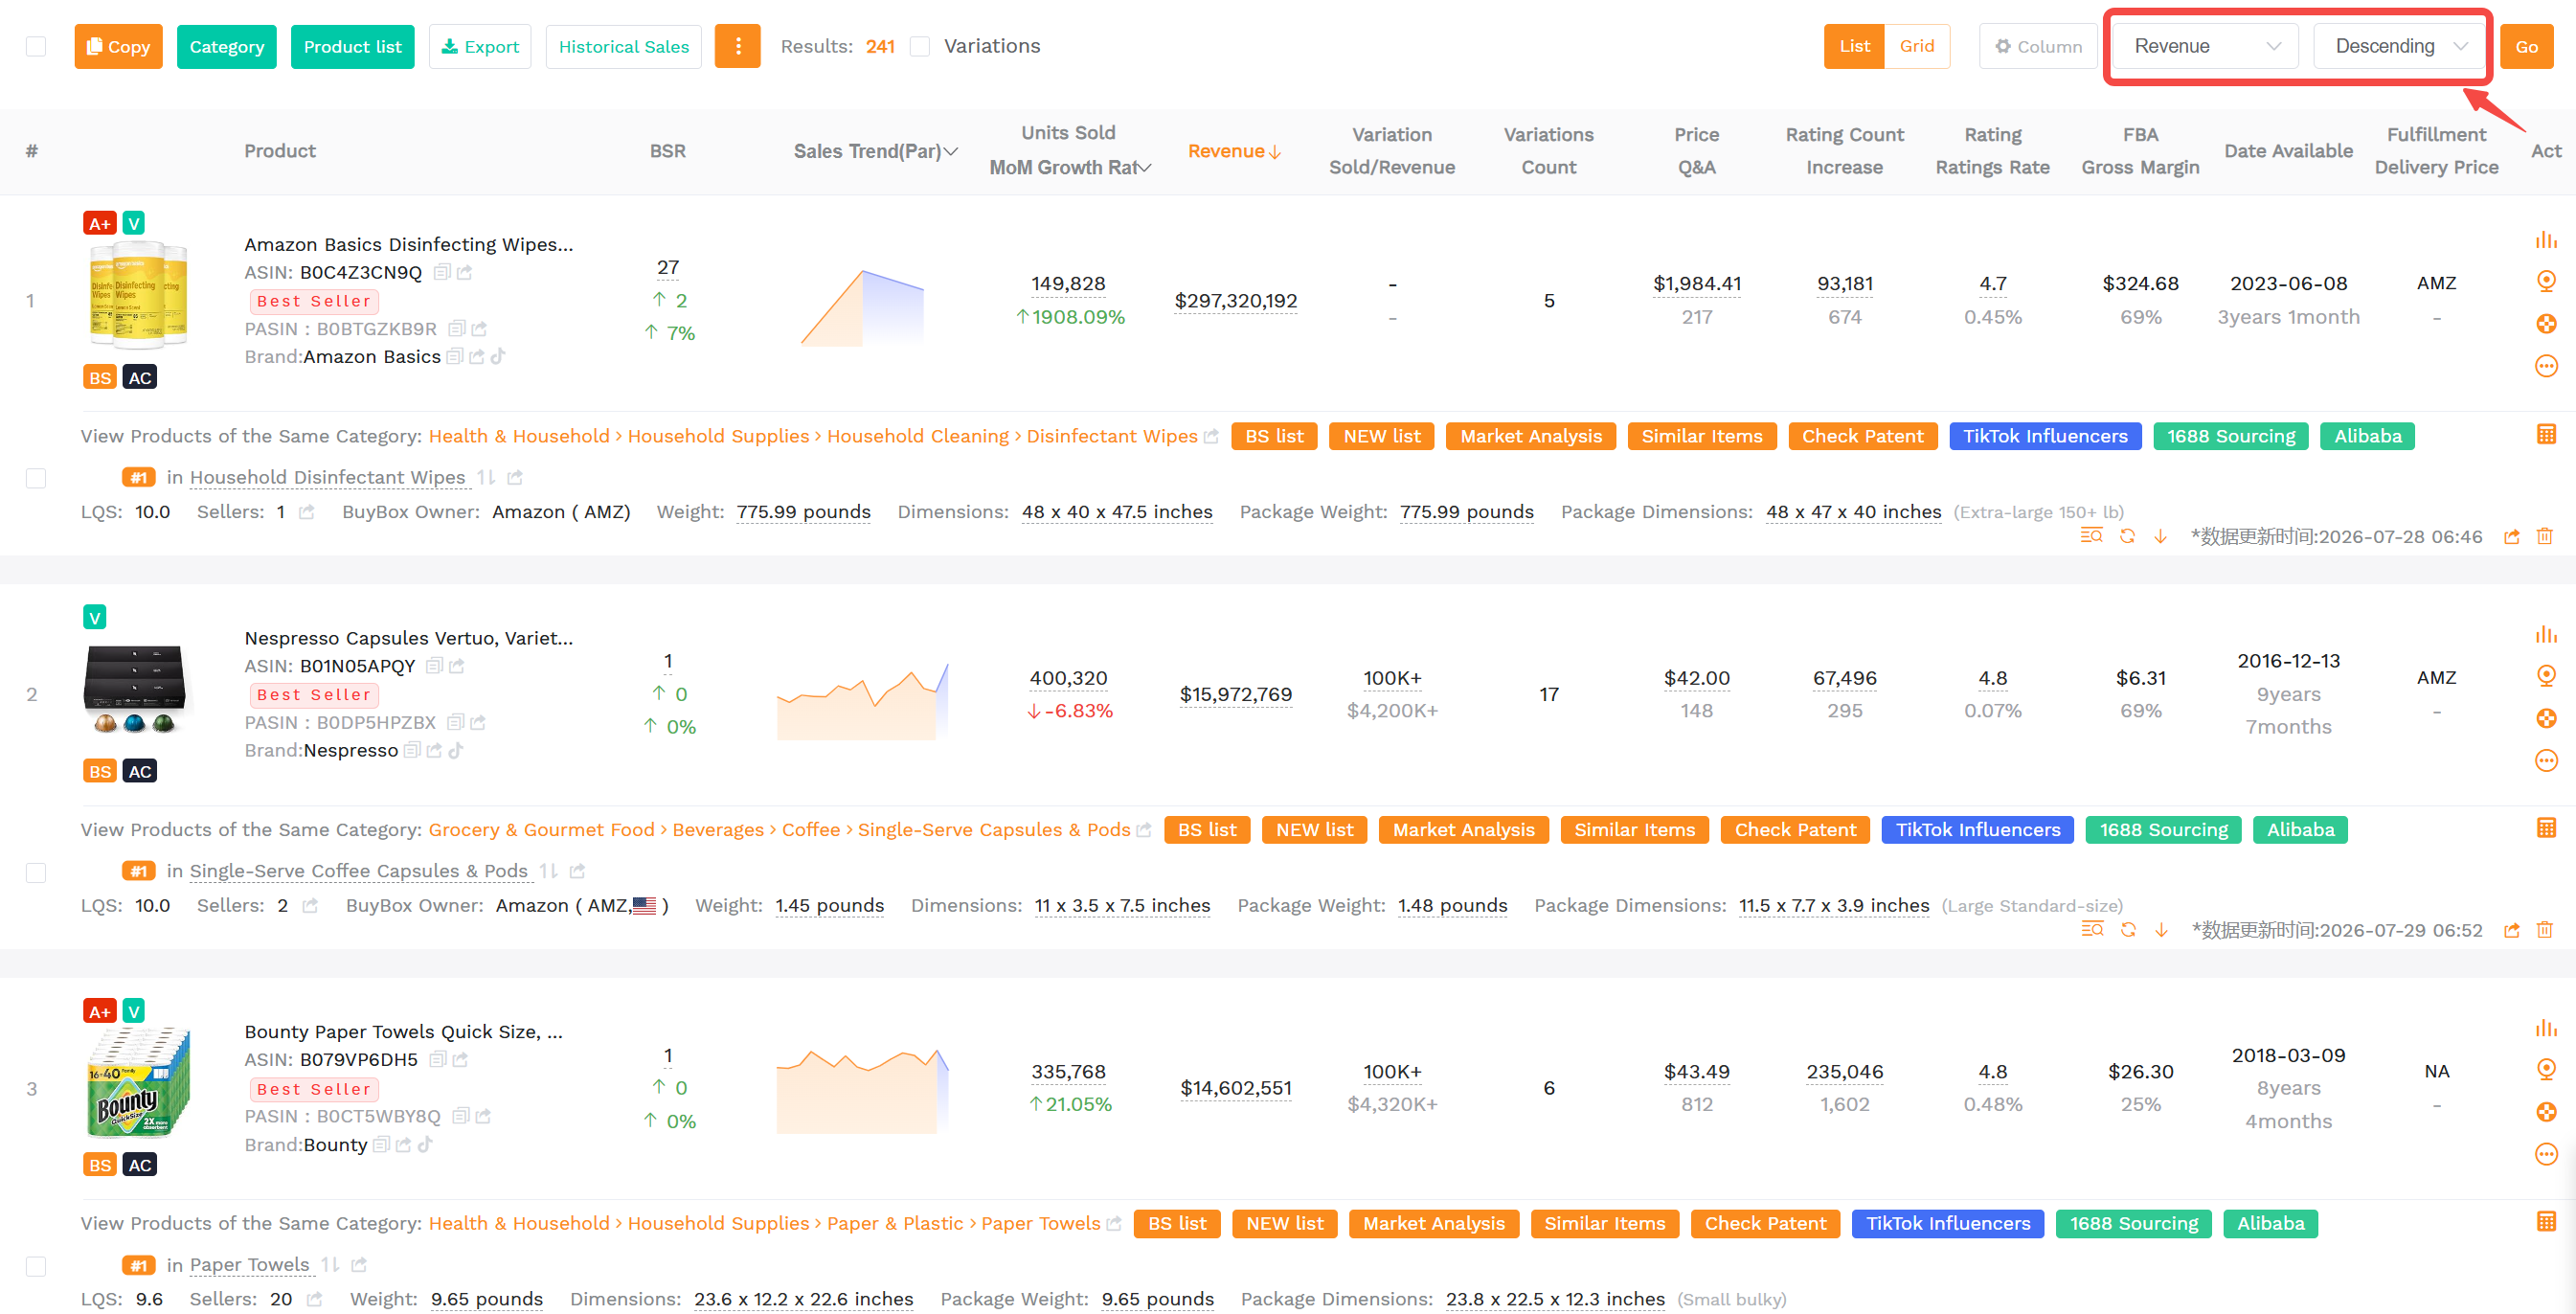Toggle the select-all checkbox at top left
This screenshot has width=2576, height=1314.
(36, 46)
